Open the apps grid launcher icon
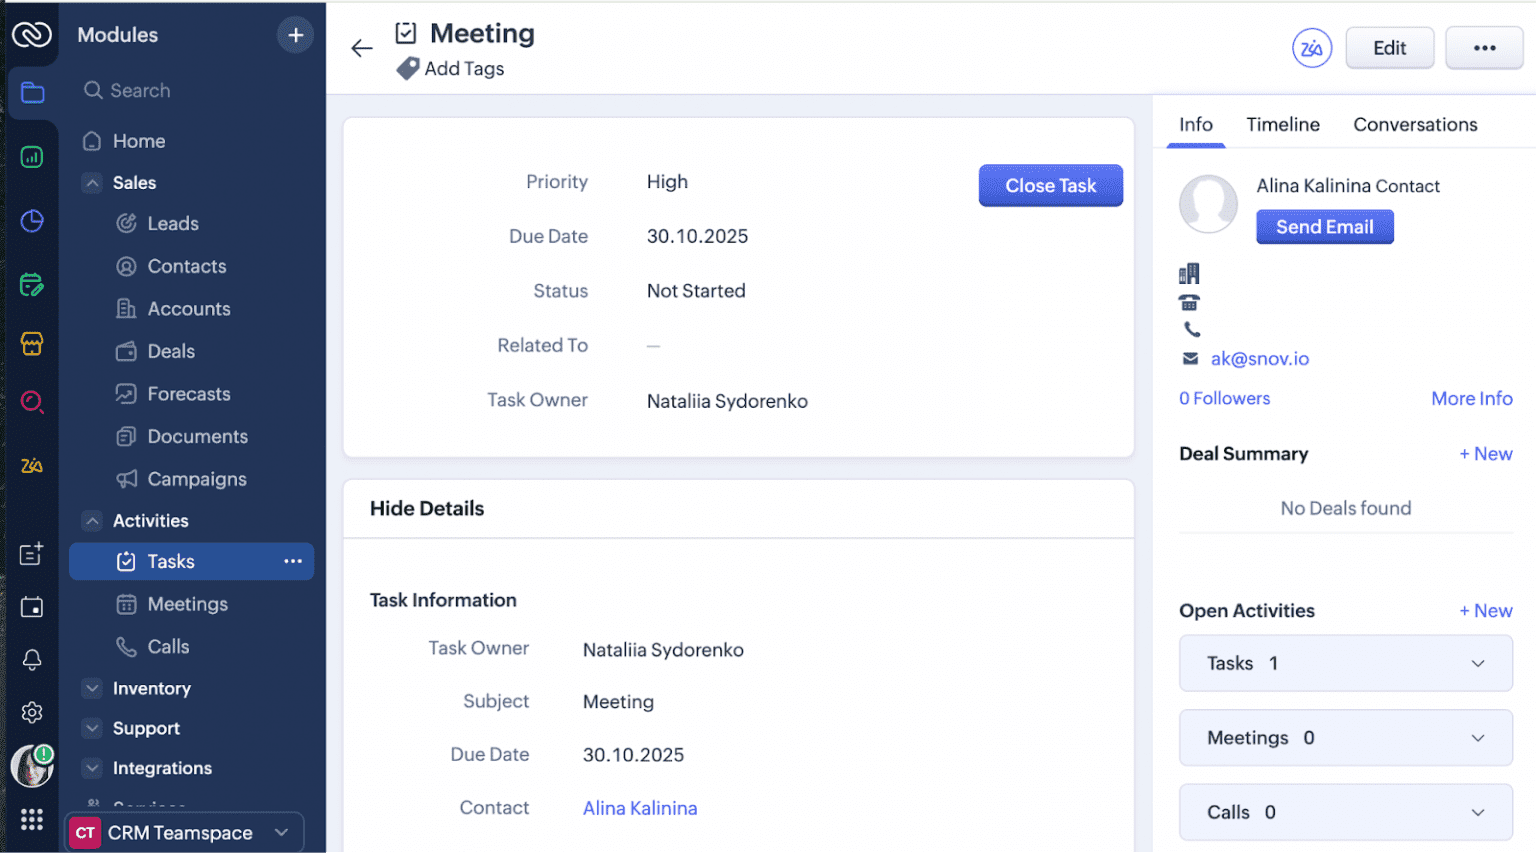Image resolution: width=1536 pixels, height=853 pixels. pos(32,820)
